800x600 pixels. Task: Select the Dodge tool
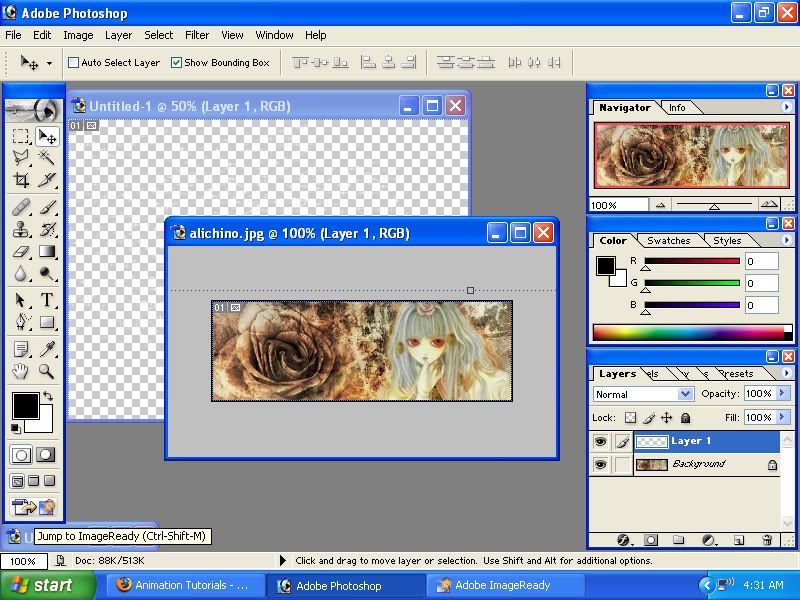[47, 274]
